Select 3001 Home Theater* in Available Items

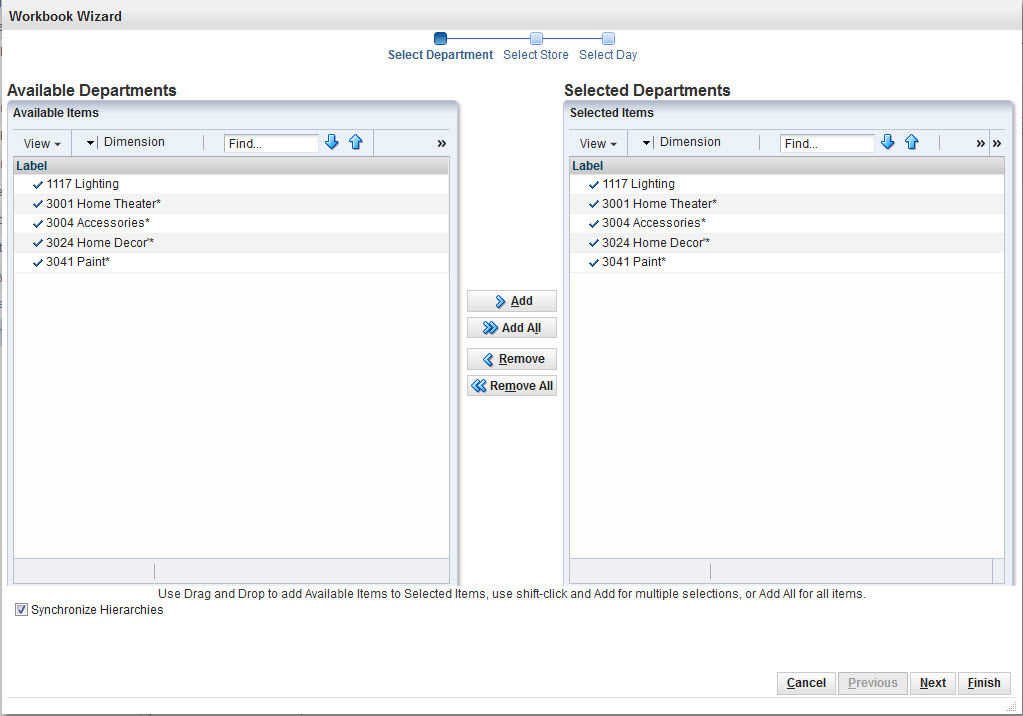(x=232, y=204)
